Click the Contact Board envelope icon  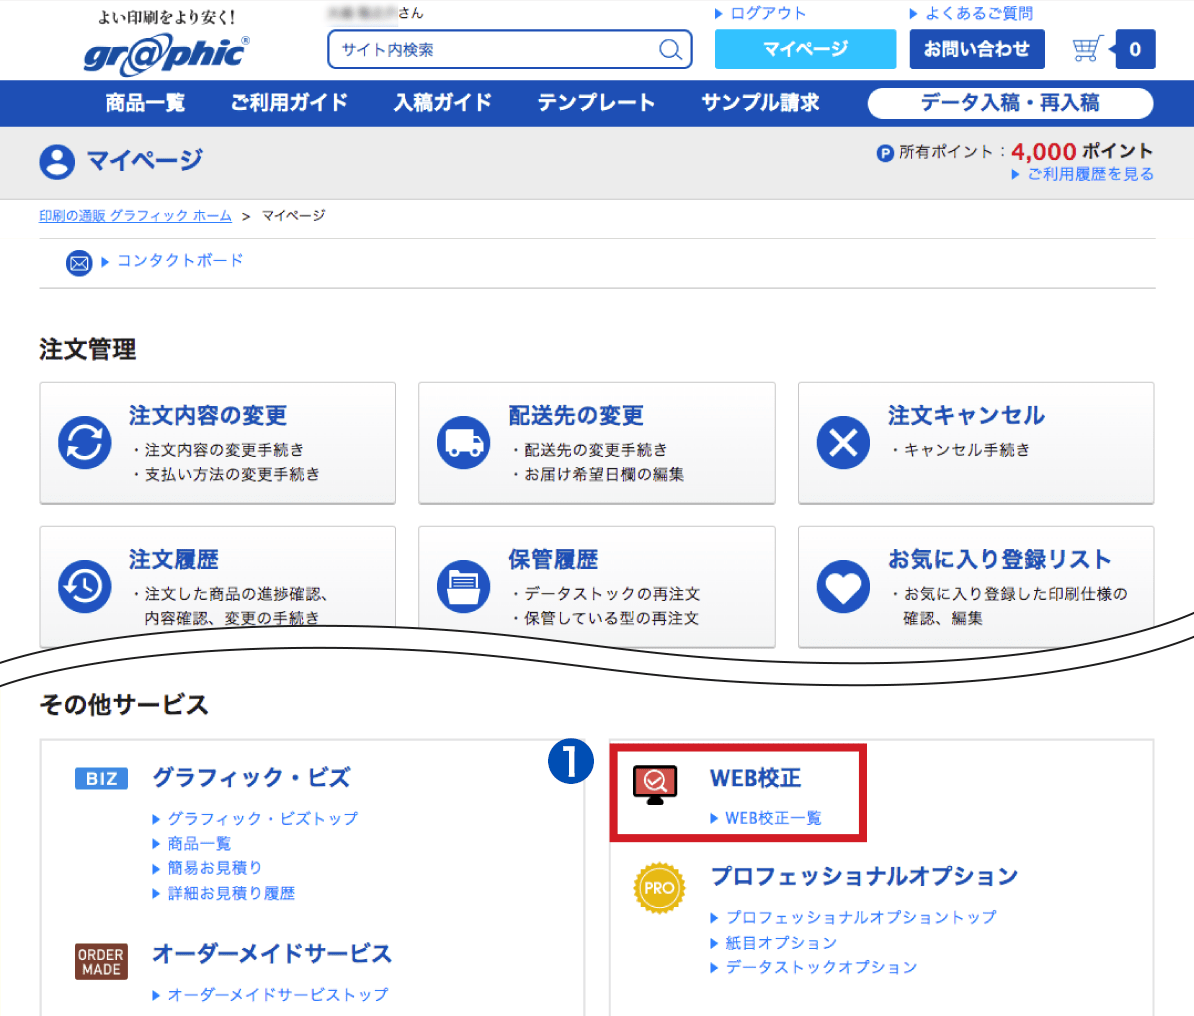[78, 263]
